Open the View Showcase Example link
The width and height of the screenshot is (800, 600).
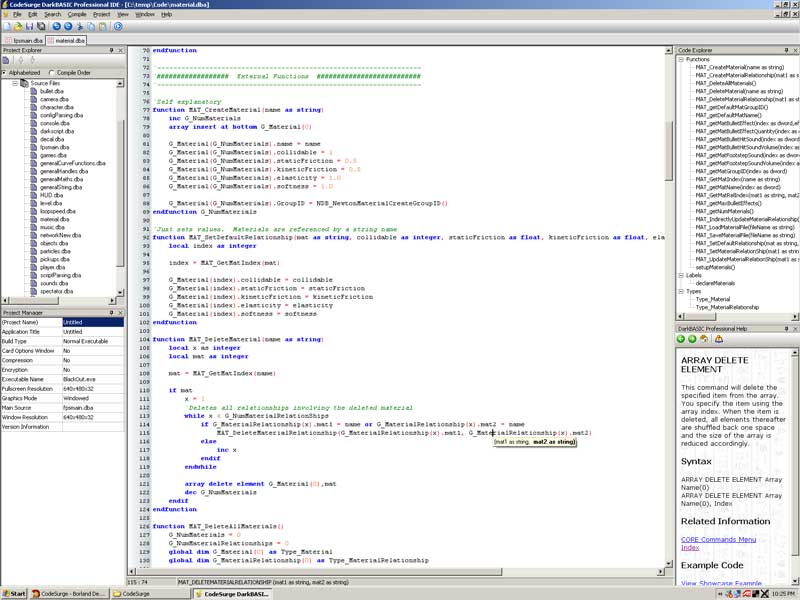(721, 583)
